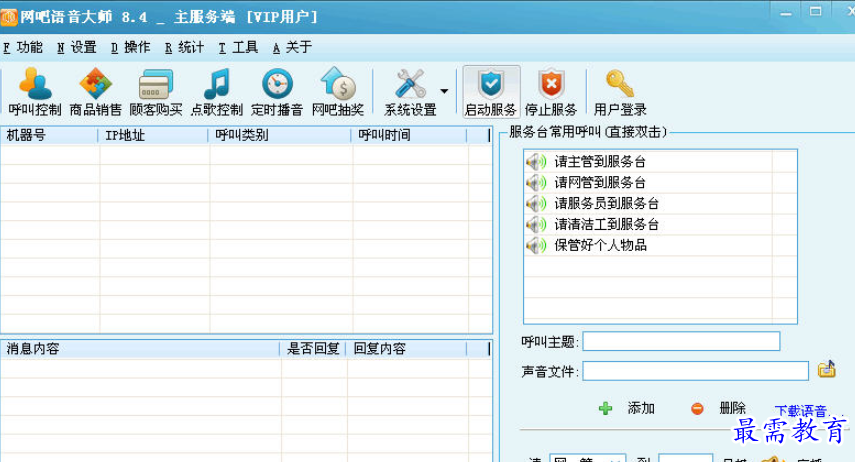This screenshot has width=855, height=462.
Task: Open the 工具 menu
Action: tap(238, 47)
